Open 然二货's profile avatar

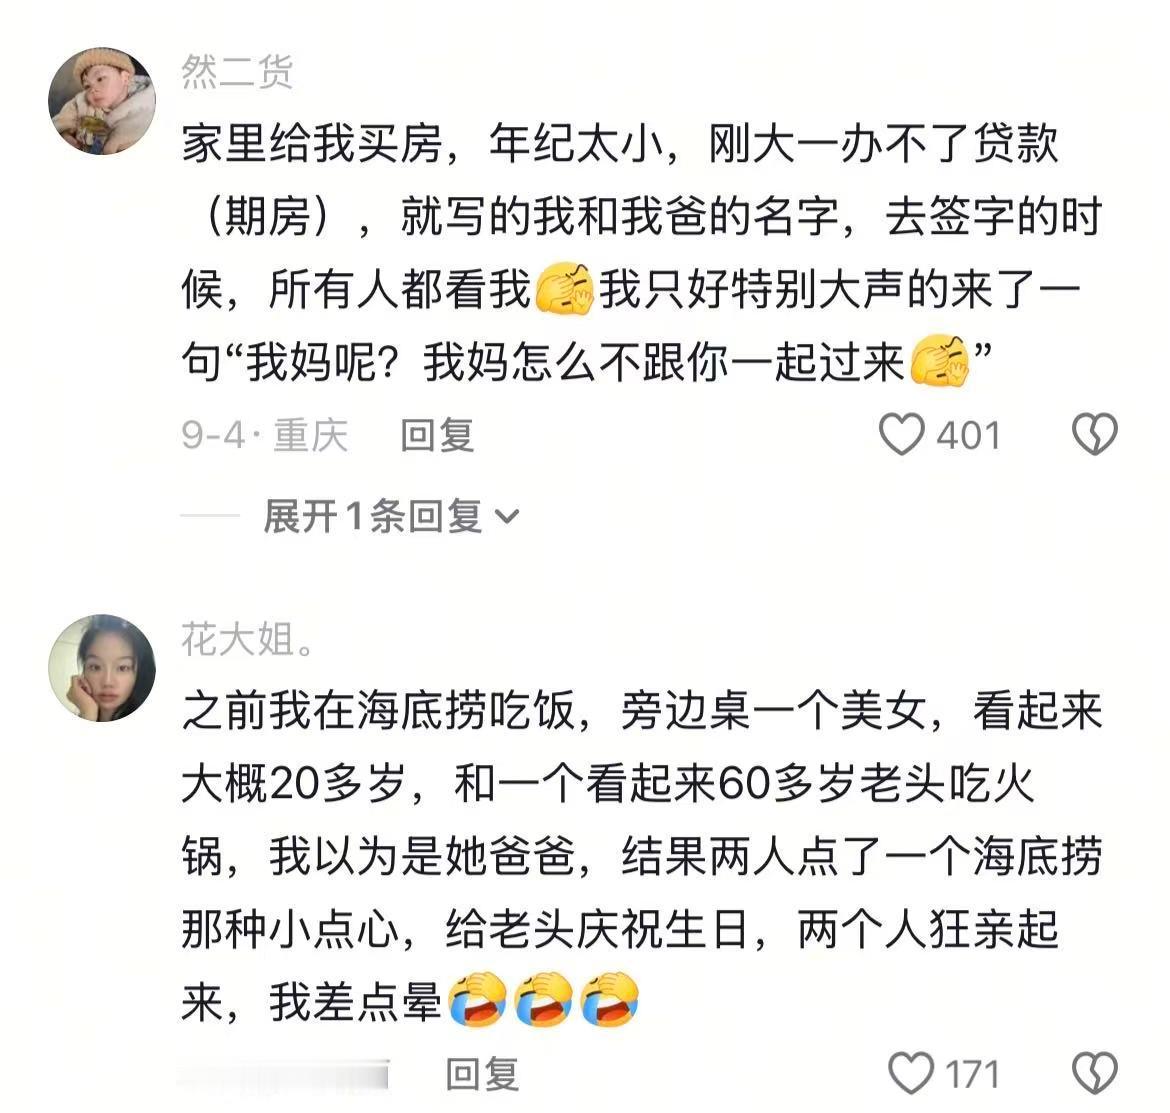click(102, 101)
